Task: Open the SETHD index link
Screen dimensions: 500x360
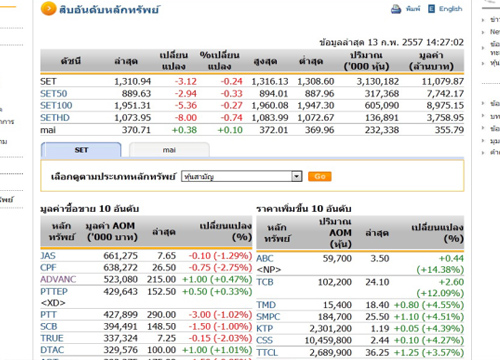Action: [x=55, y=118]
